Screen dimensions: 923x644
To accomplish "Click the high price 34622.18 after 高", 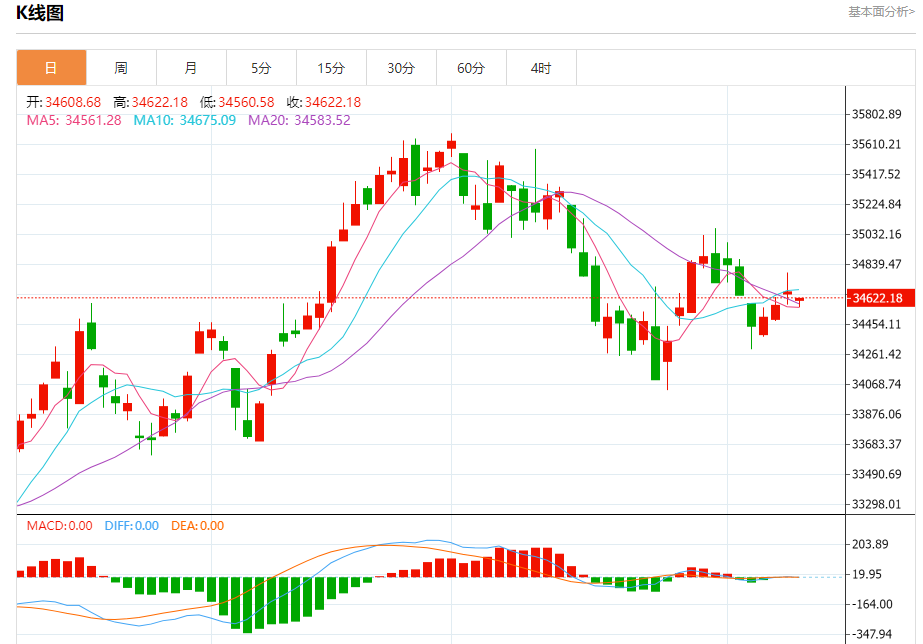I will pos(160,102).
